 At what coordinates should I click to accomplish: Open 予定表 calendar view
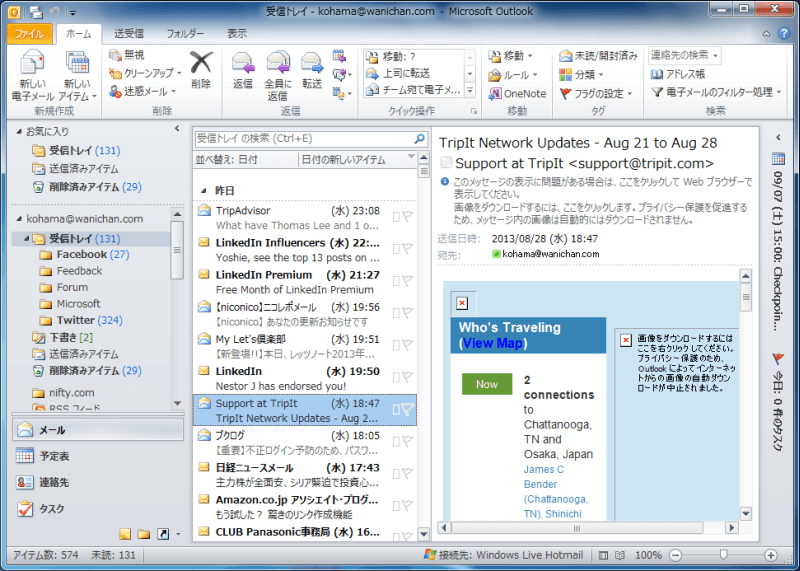97,456
